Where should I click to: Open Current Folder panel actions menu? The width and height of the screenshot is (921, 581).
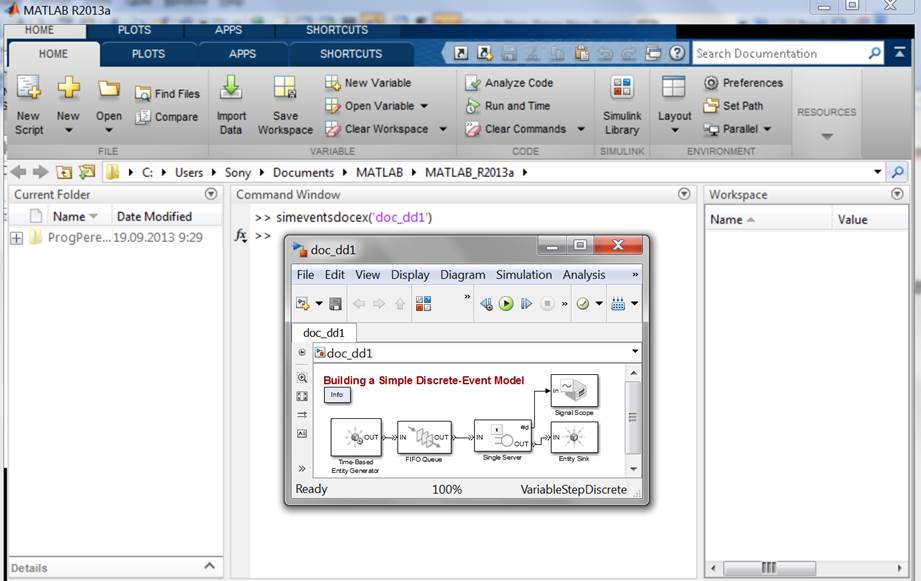pos(211,194)
